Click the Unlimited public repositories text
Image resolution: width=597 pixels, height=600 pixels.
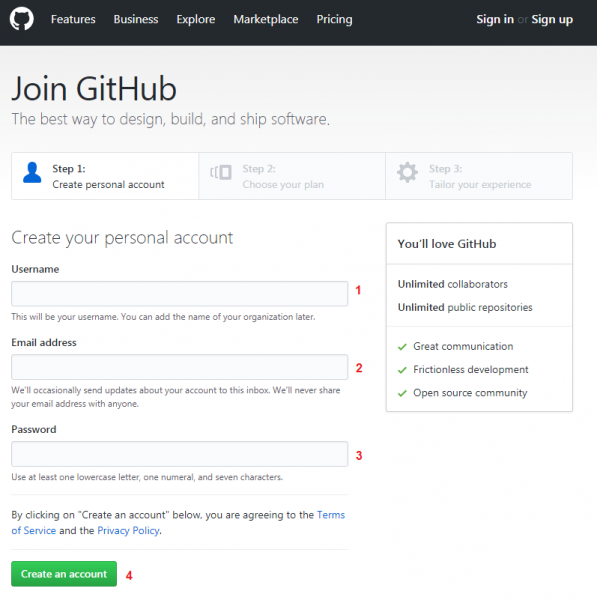[465, 307]
